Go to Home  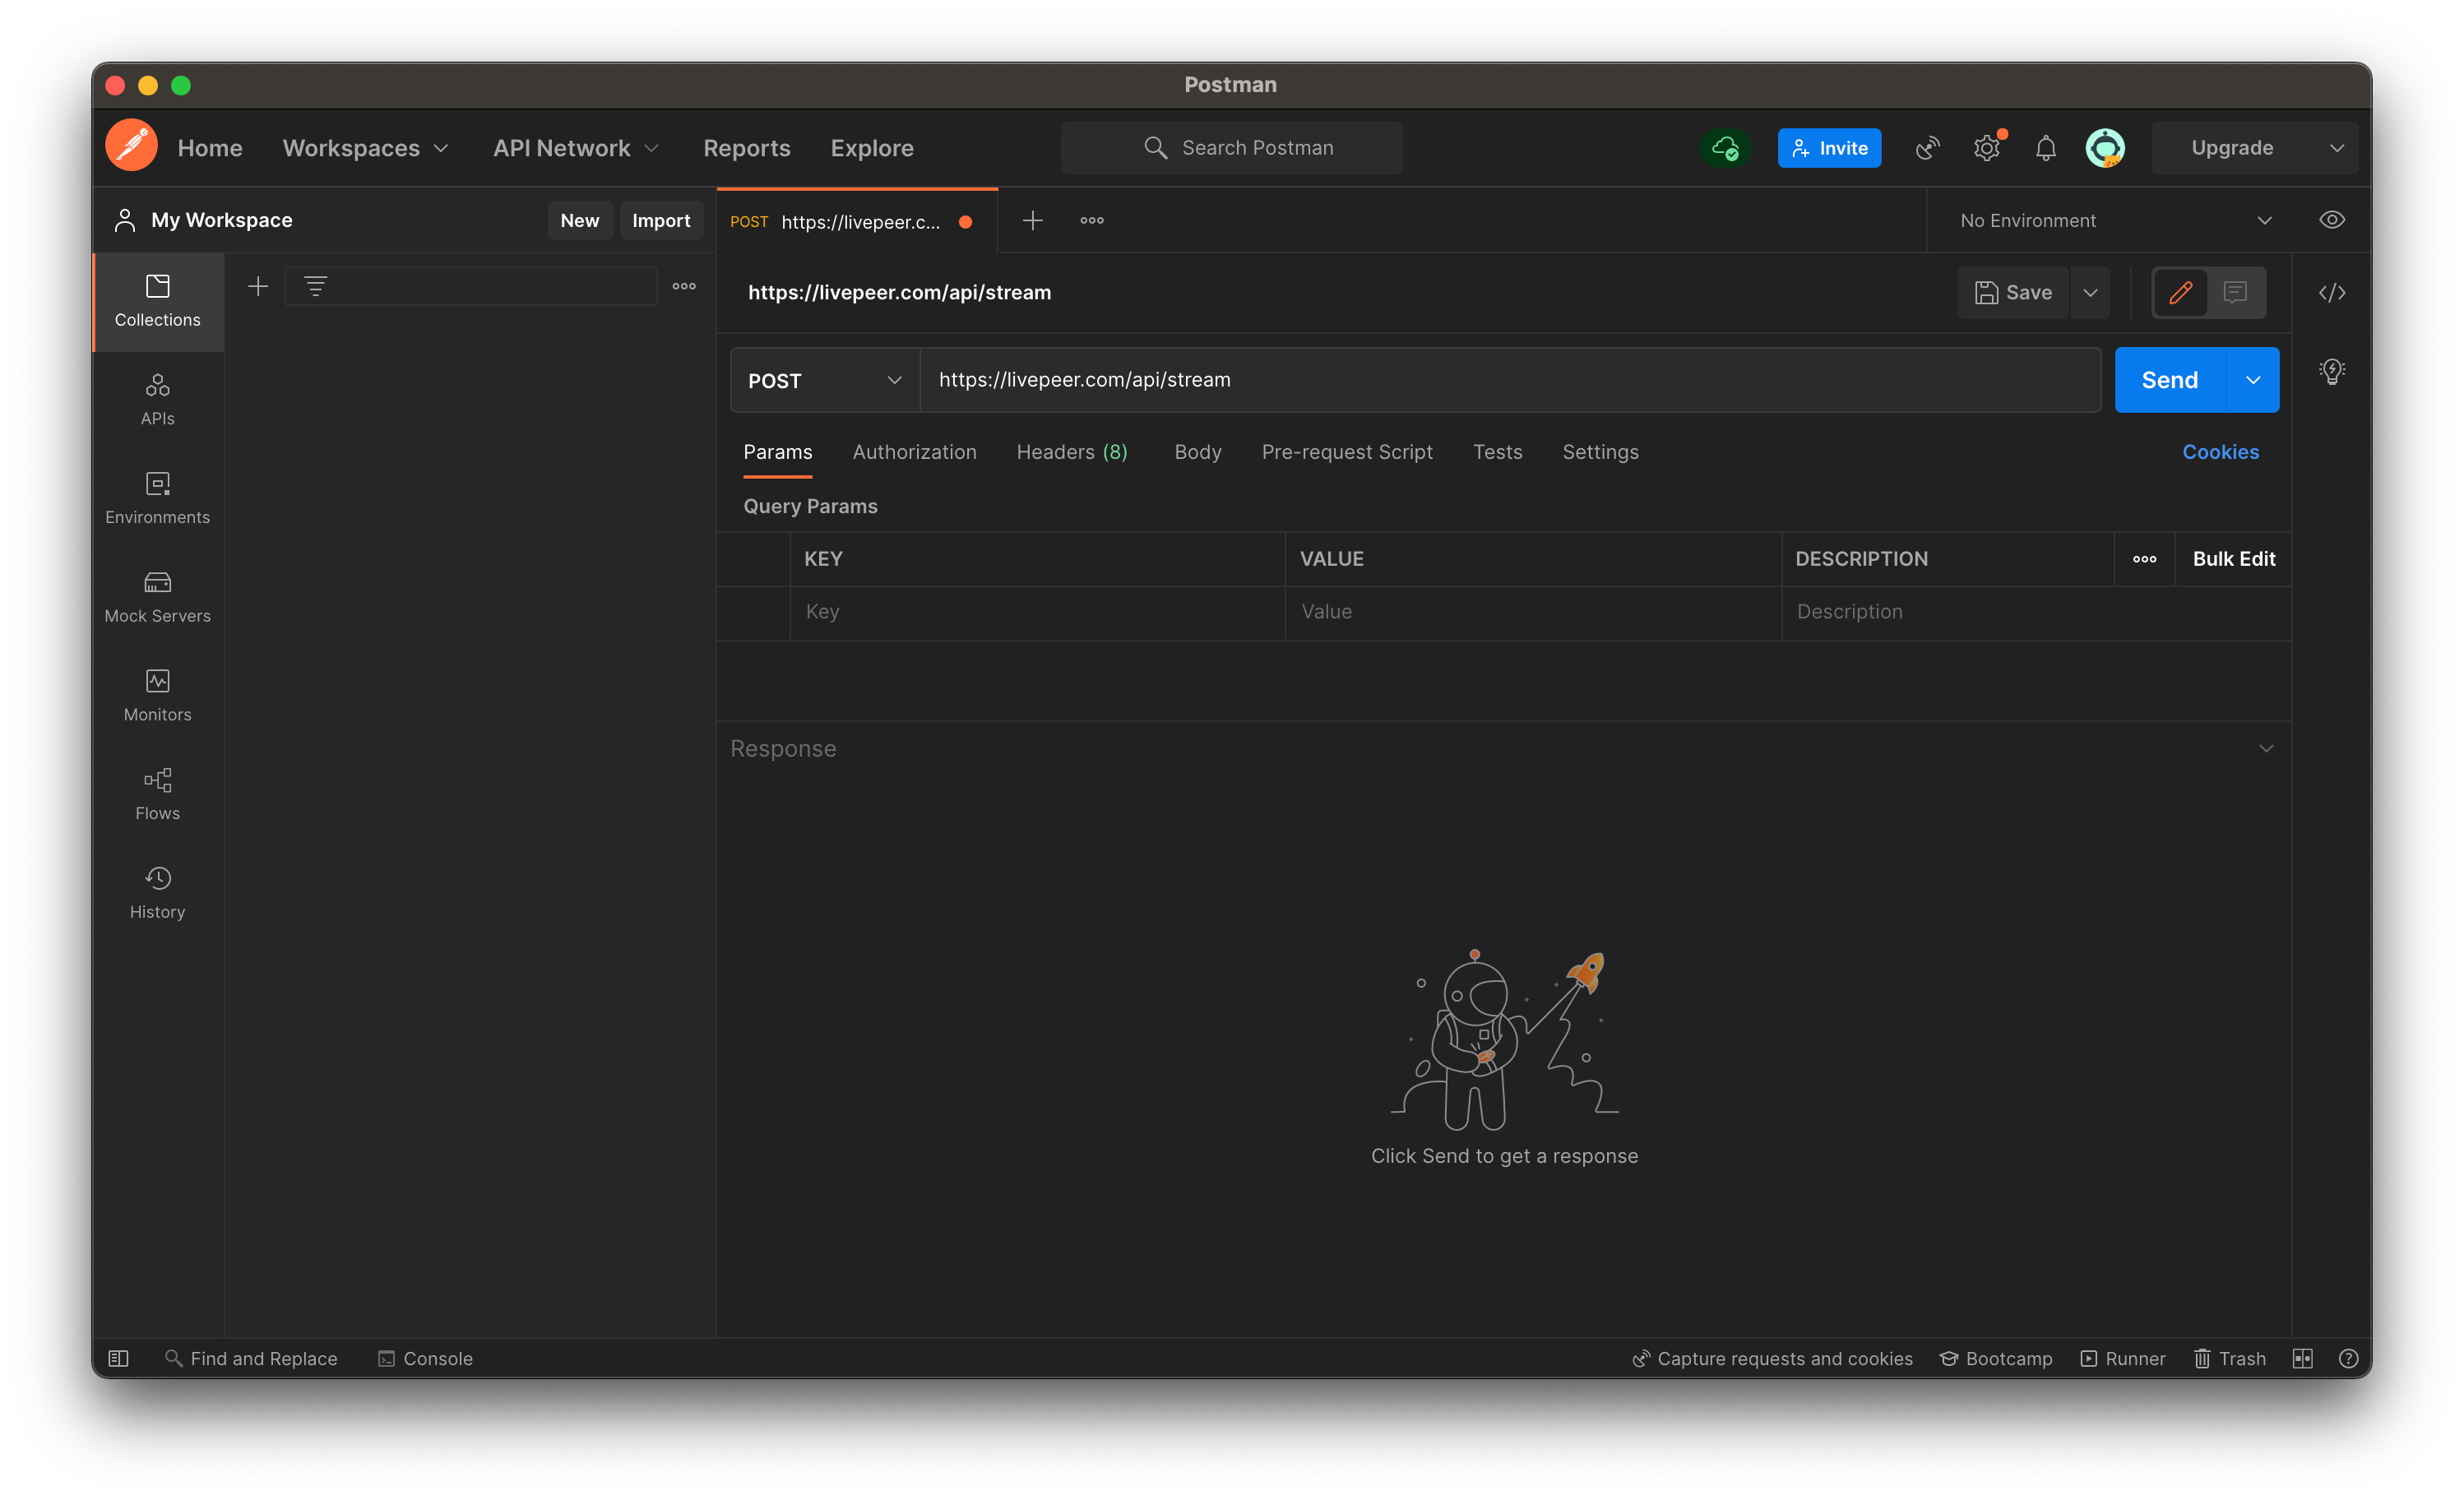(x=210, y=148)
